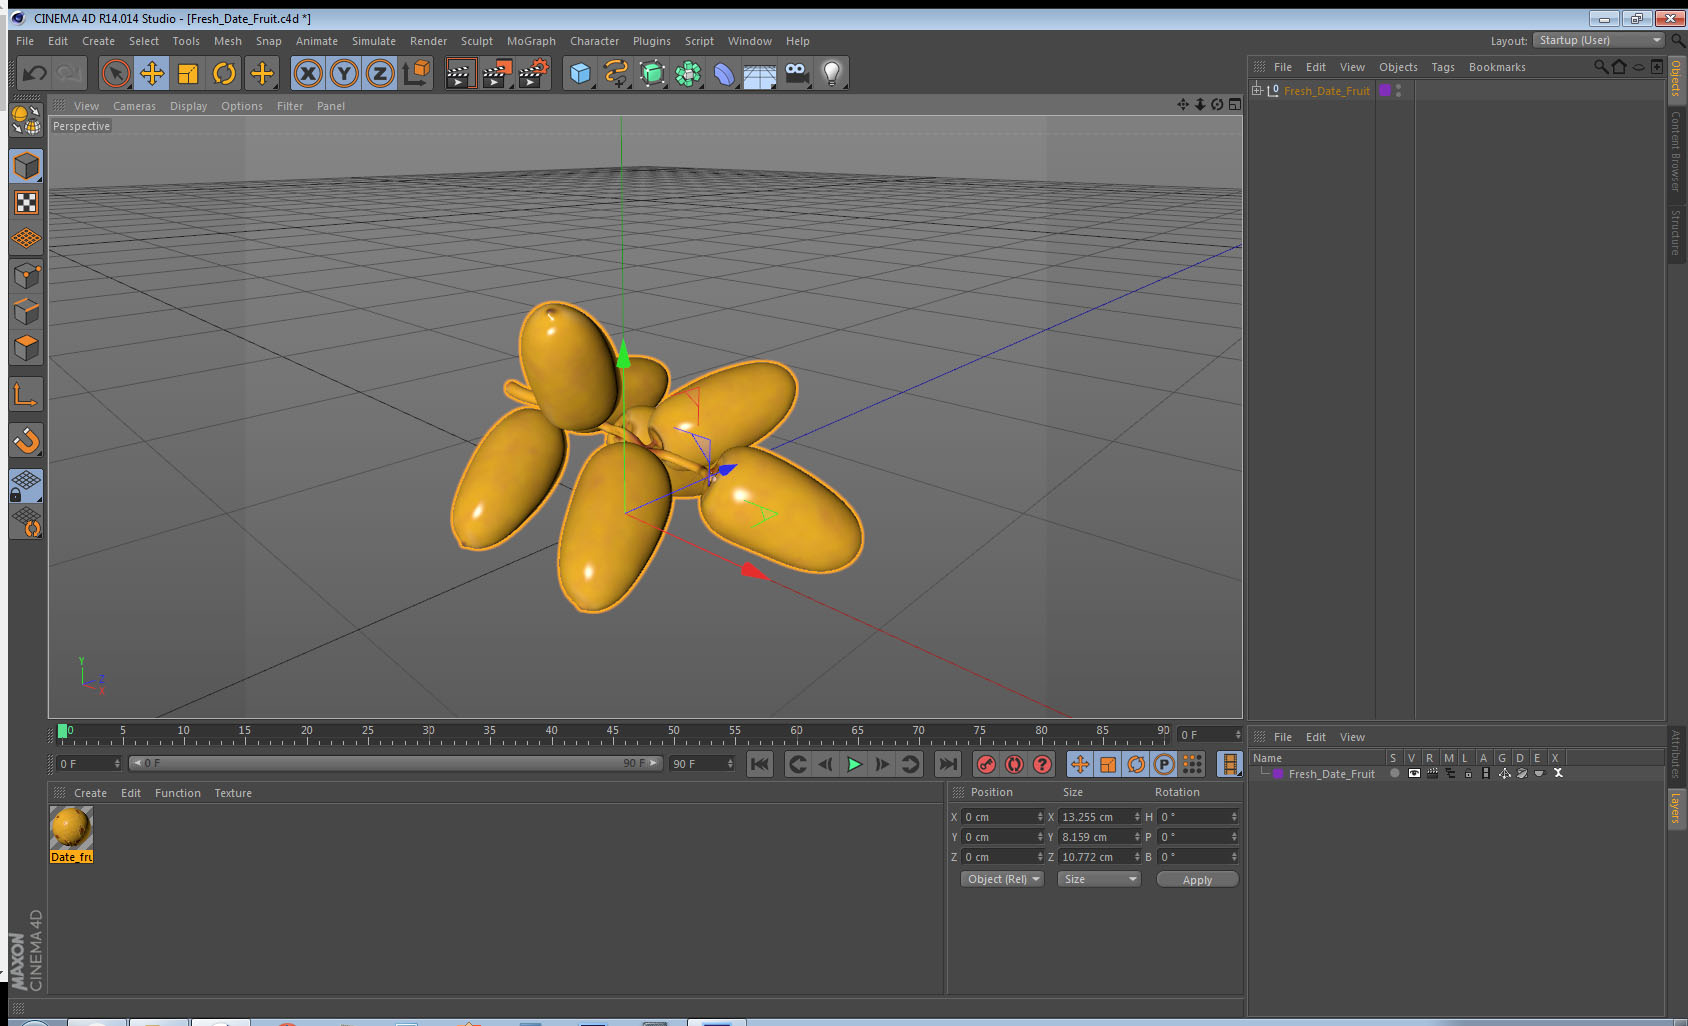Toggle Scale keyframe recording

[1108, 764]
